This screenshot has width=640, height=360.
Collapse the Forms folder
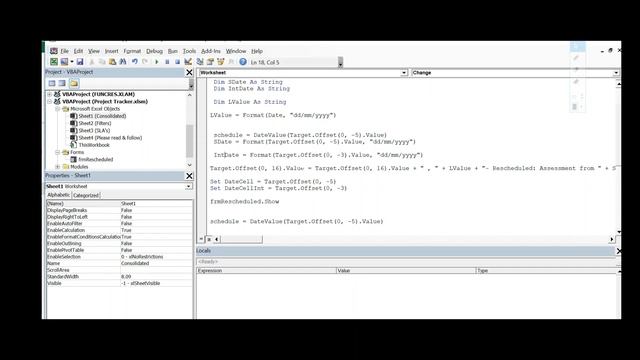pyautogui.click(x=58, y=152)
